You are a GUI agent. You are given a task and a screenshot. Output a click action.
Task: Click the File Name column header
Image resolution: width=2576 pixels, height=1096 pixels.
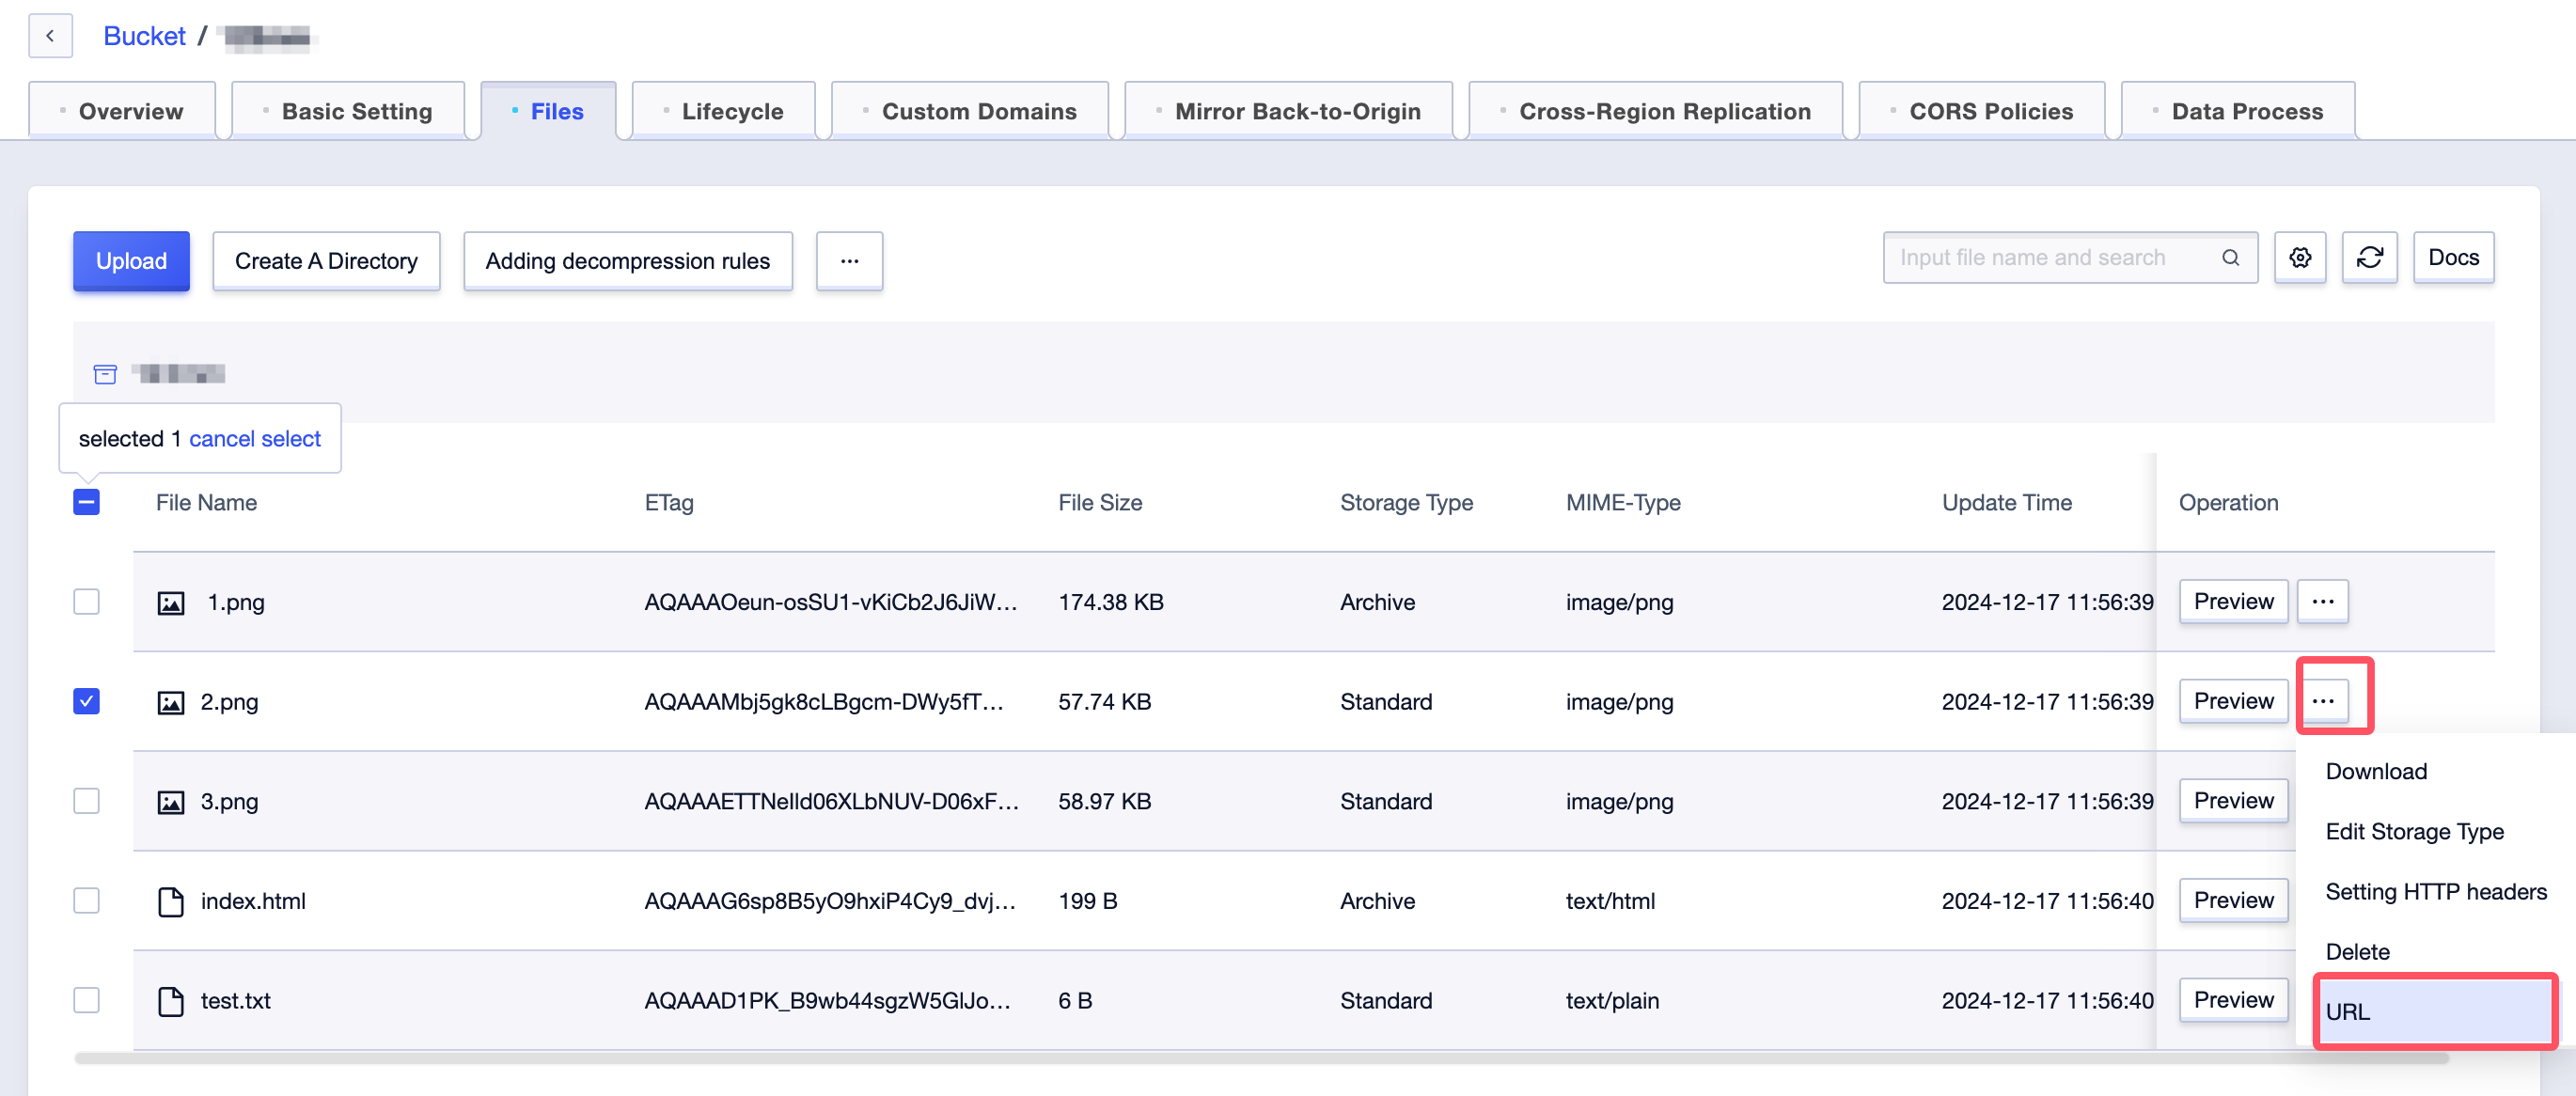206,503
